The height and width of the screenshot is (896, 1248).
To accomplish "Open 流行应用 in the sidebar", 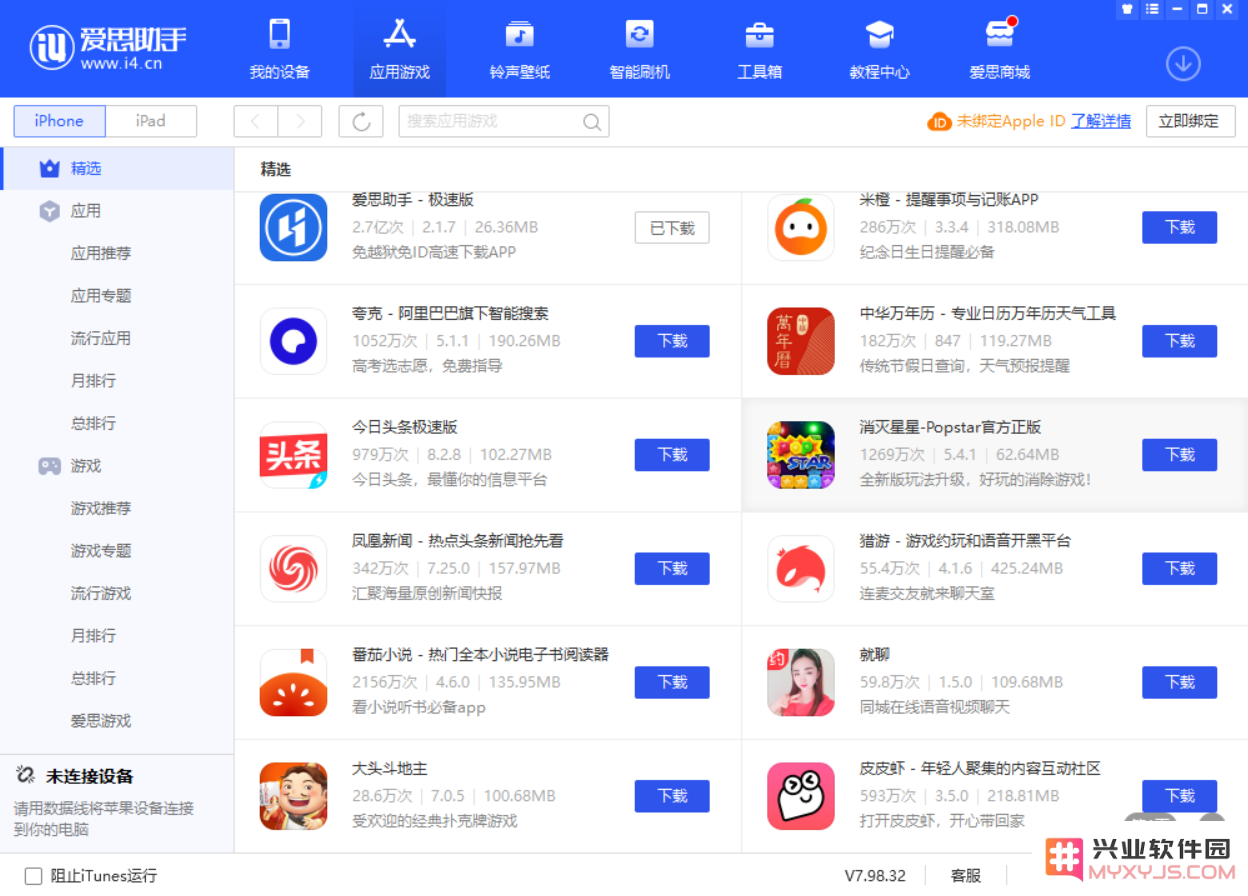I will pos(101,339).
